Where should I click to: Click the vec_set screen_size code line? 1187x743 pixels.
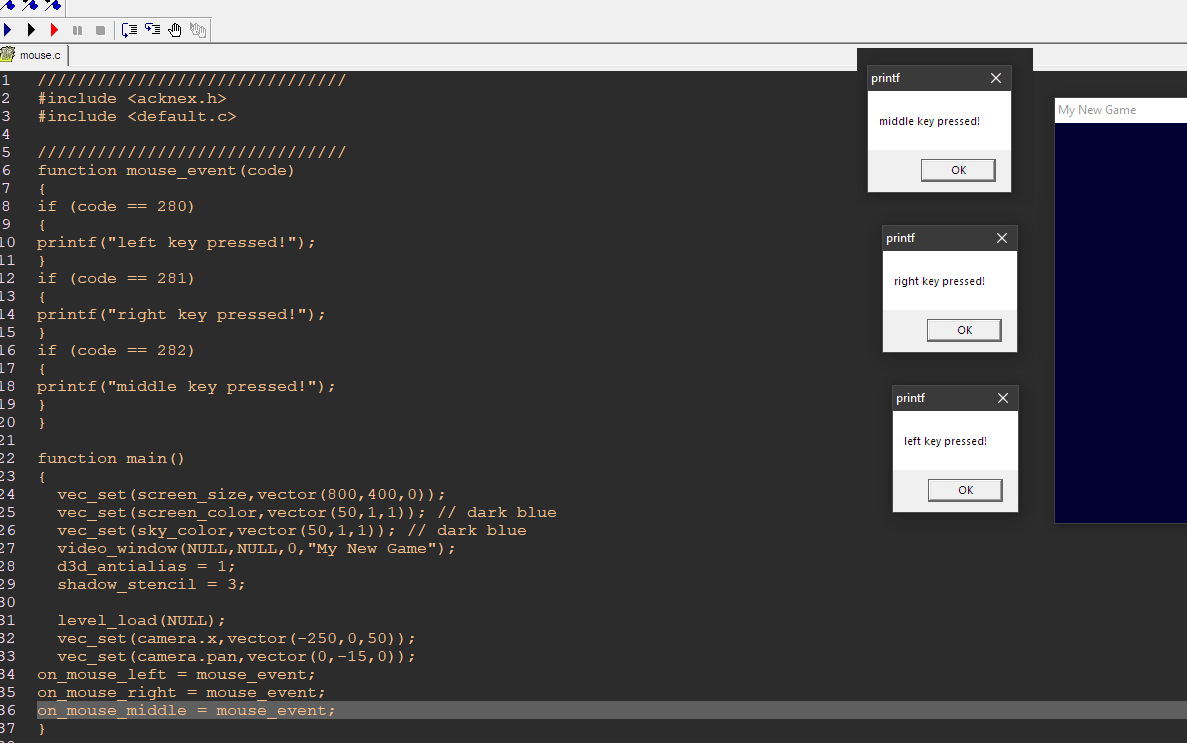click(251, 495)
